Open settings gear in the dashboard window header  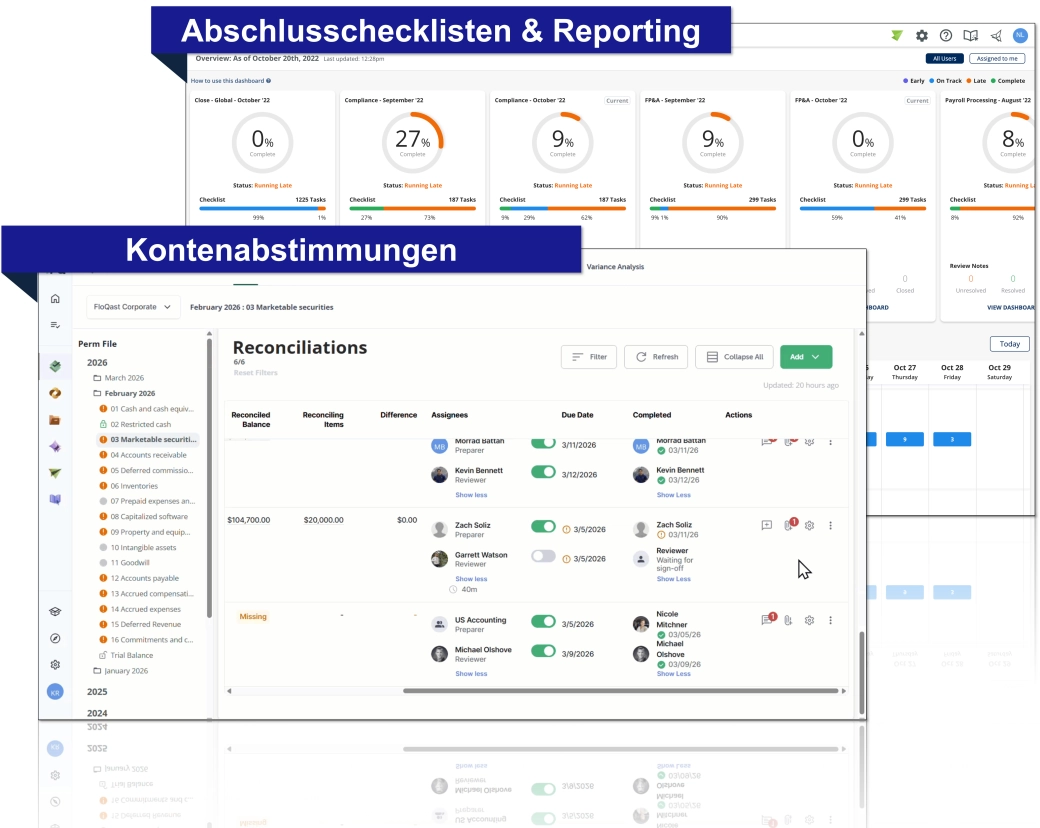click(922, 36)
